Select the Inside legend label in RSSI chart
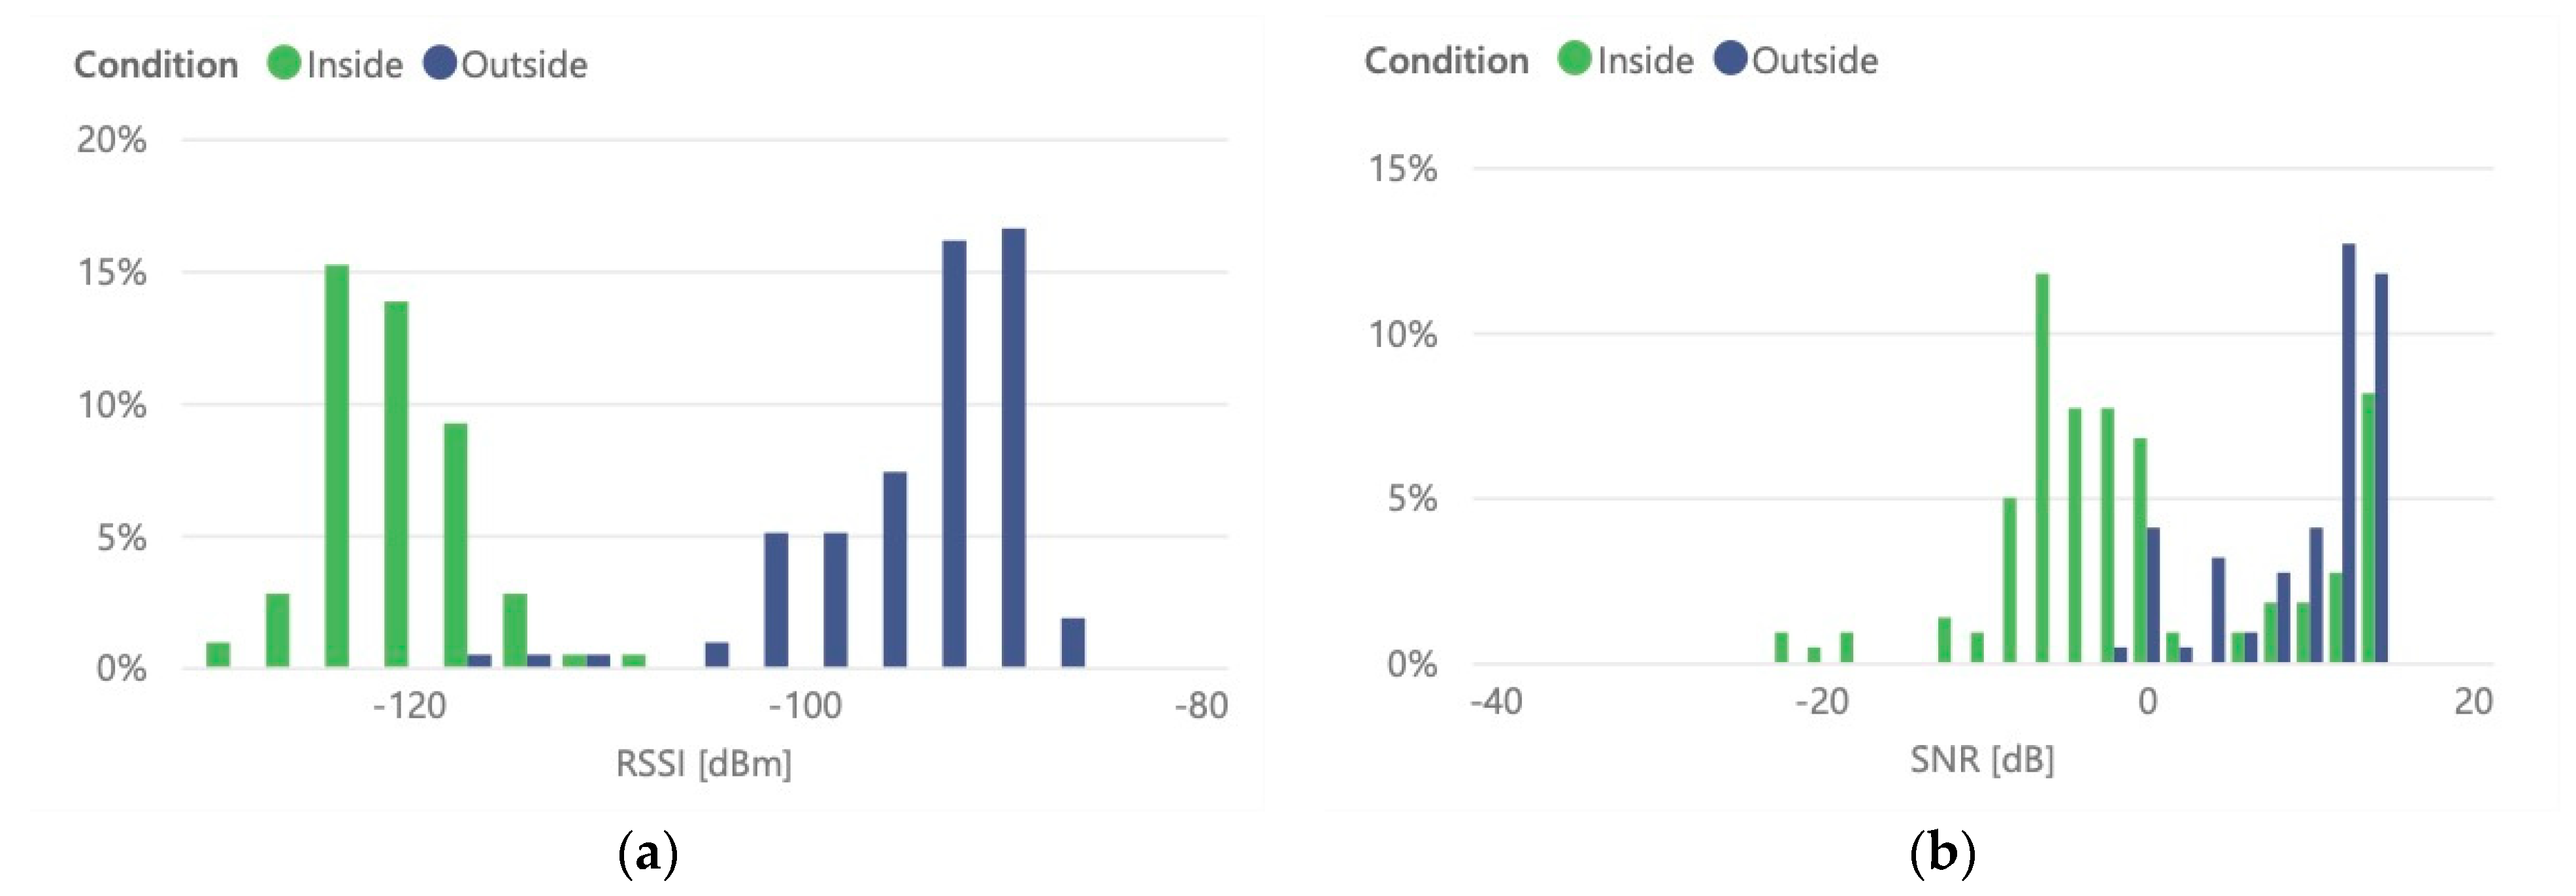Screen dimensions: 2576x896 [354, 65]
